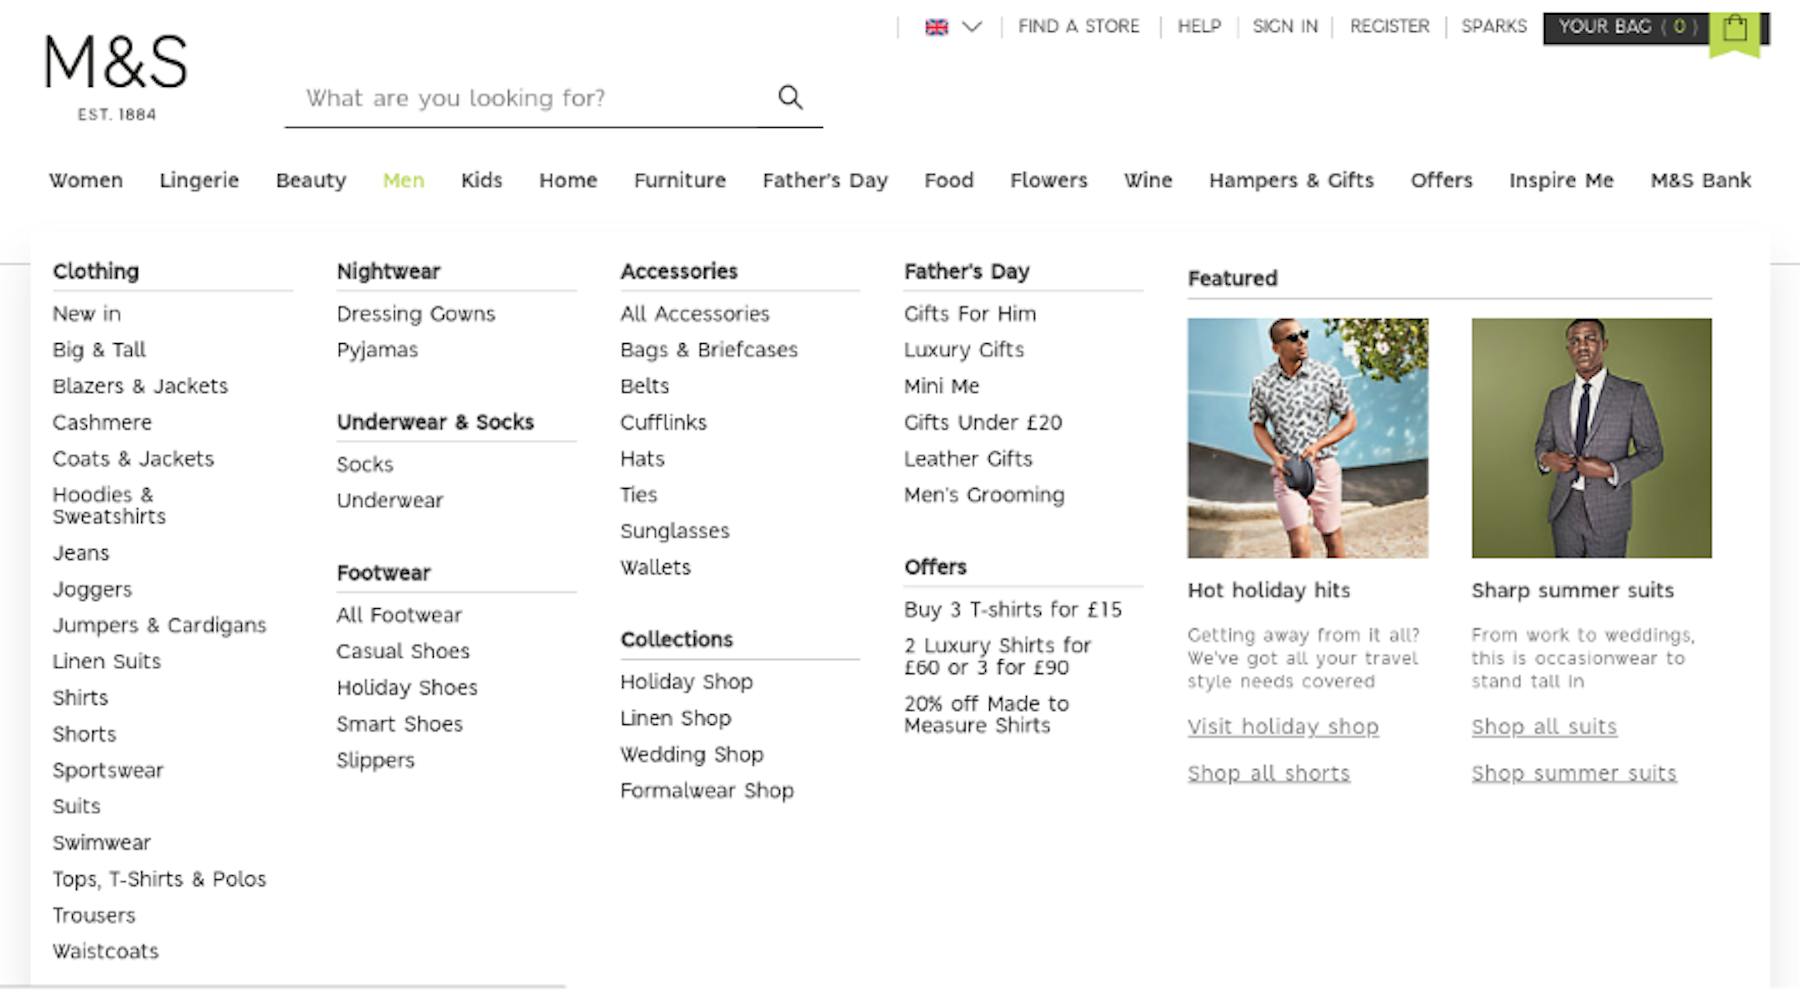This screenshot has height=1005, width=1800.
Task: Open the Food menu
Action: (949, 181)
